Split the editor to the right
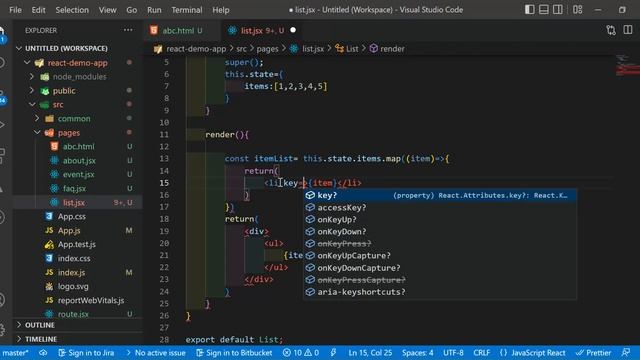 (x=628, y=30)
